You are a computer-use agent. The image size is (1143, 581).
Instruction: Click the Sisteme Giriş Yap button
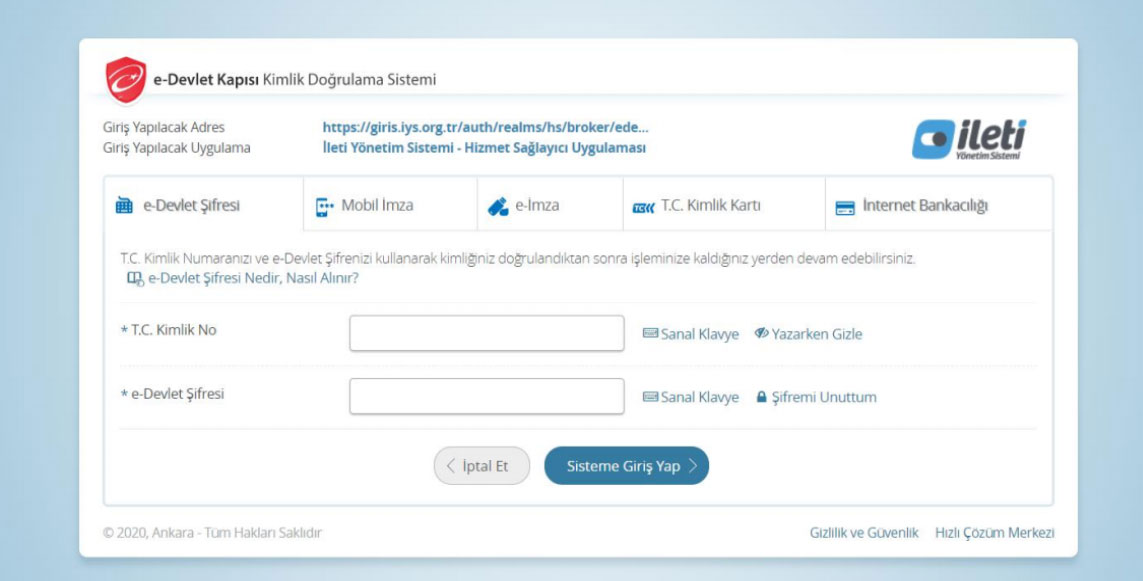(x=626, y=466)
